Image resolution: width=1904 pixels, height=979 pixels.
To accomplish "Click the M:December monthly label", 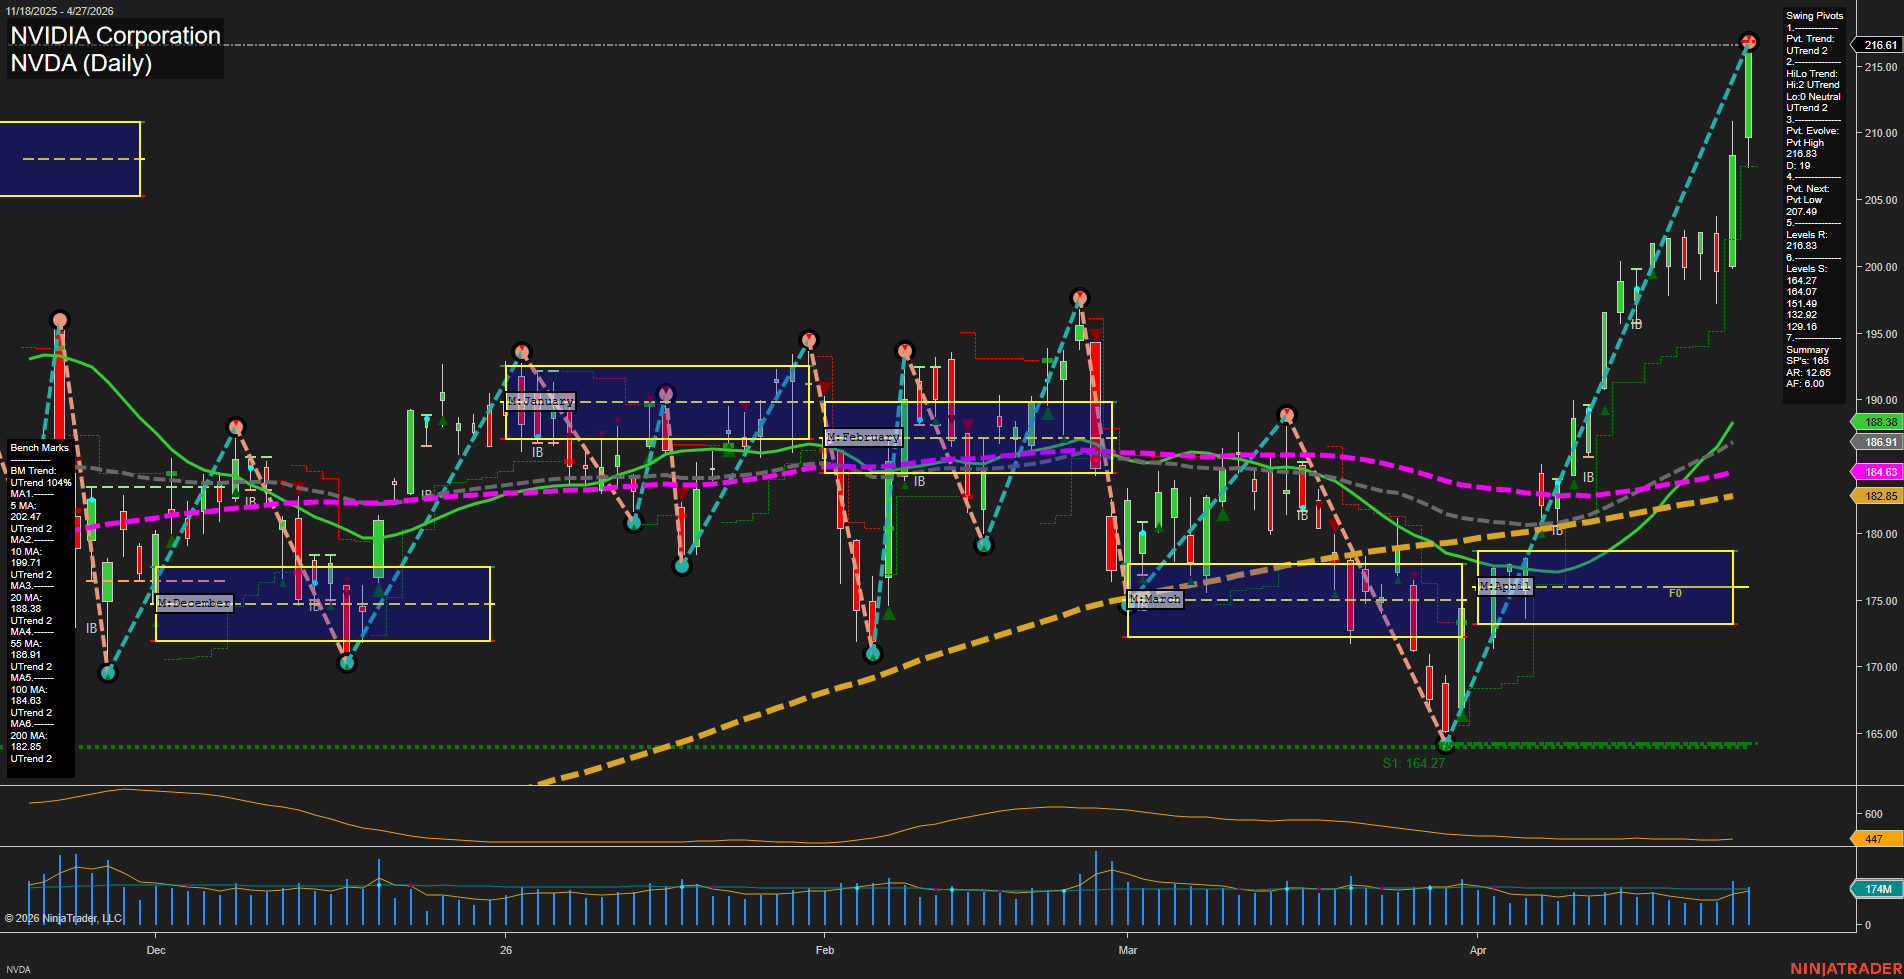I will pos(194,603).
